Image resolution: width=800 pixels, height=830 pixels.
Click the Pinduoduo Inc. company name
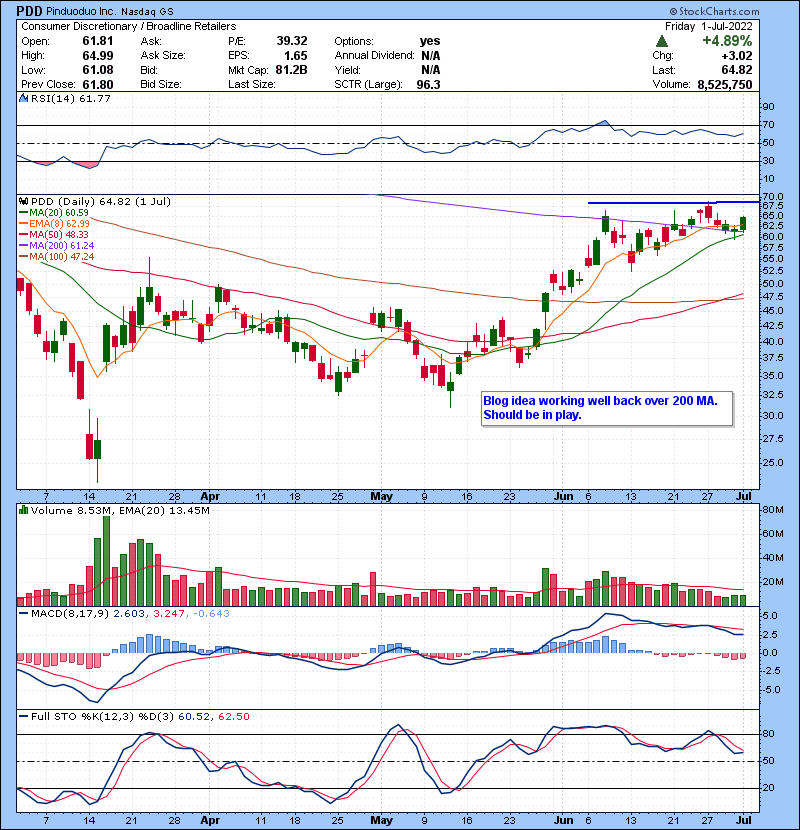tap(80, 11)
